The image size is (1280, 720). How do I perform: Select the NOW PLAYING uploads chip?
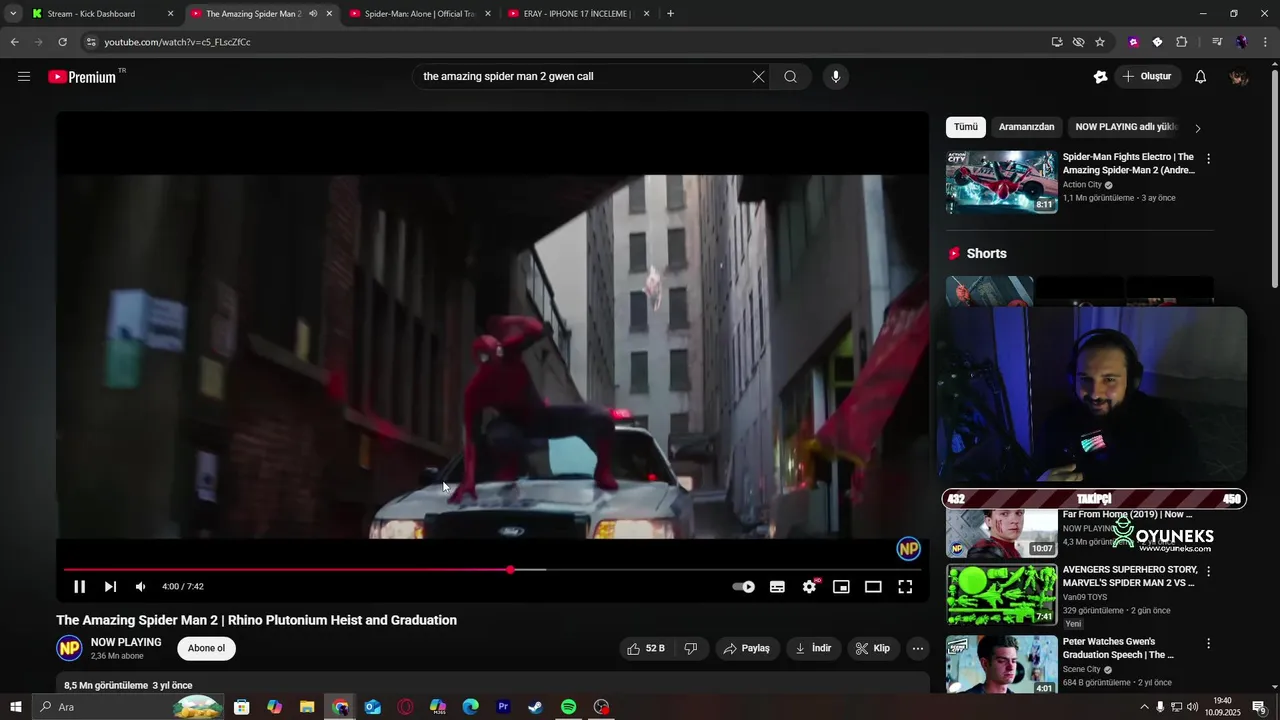(1126, 127)
